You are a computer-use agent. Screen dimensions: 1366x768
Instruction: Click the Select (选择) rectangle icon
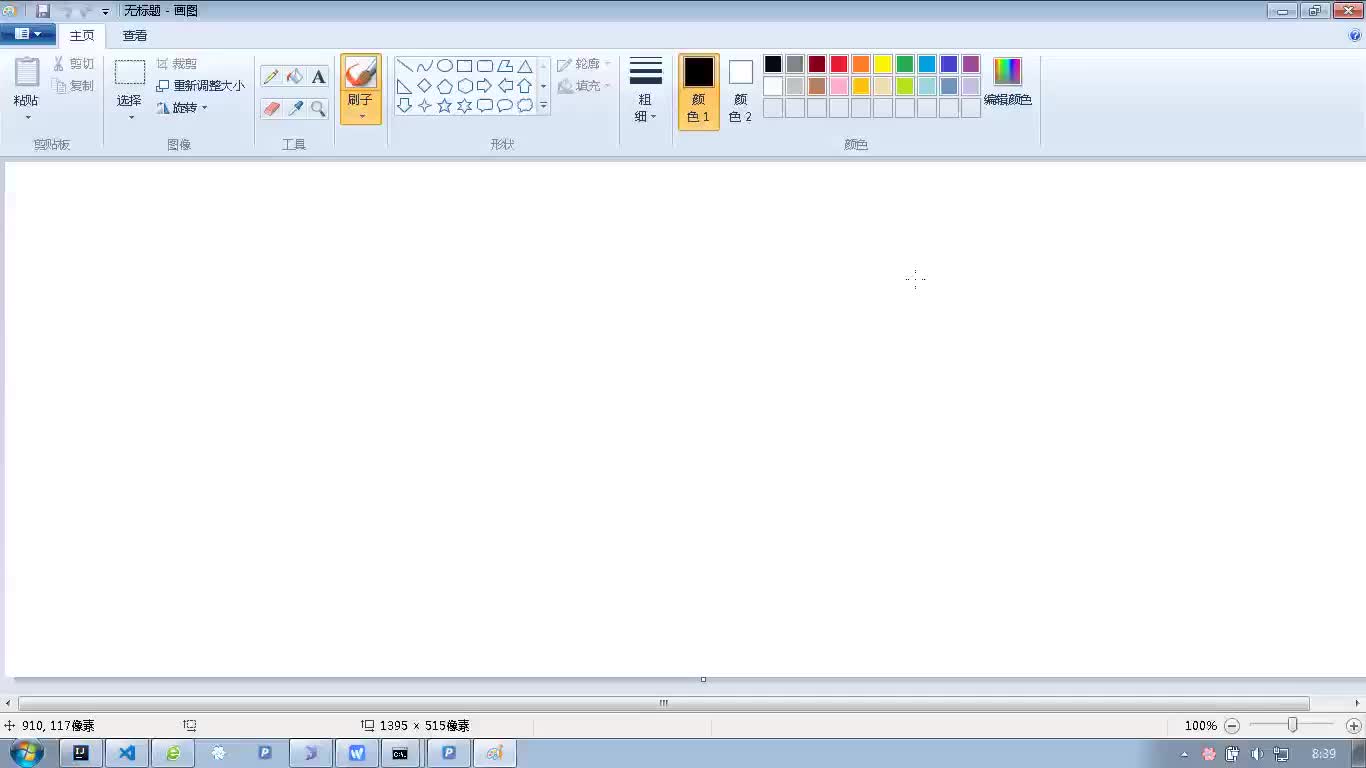tap(130, 72)
